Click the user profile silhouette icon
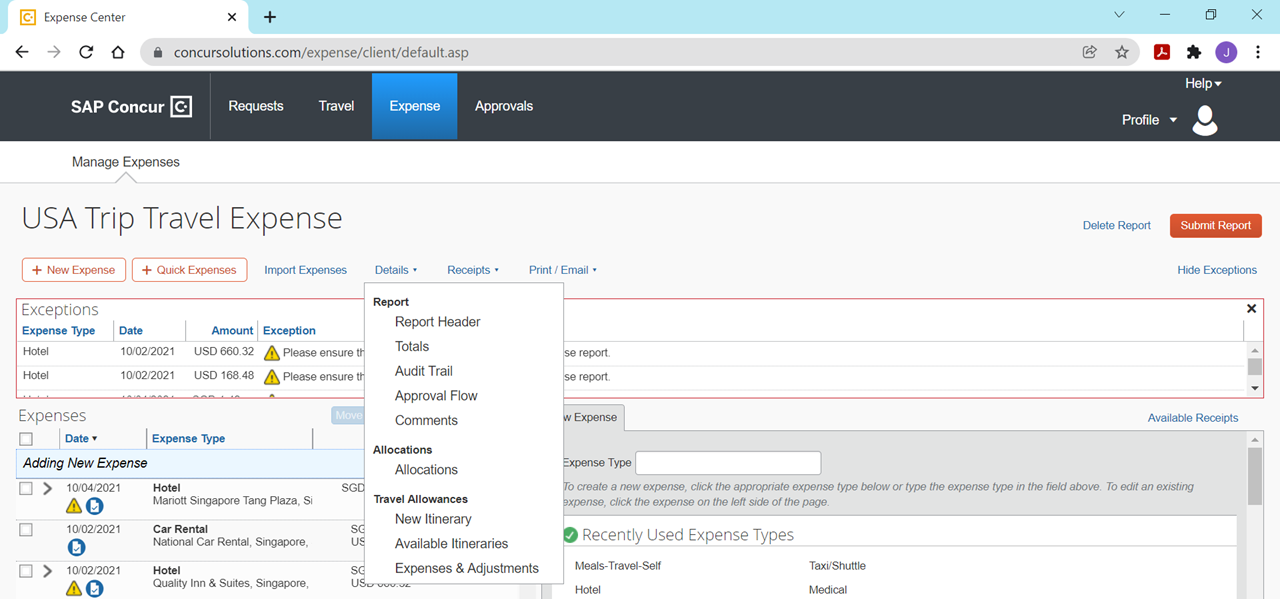Image resolution: width=1280 pixels, height=599 pixels. click(x=1205, y=120)
